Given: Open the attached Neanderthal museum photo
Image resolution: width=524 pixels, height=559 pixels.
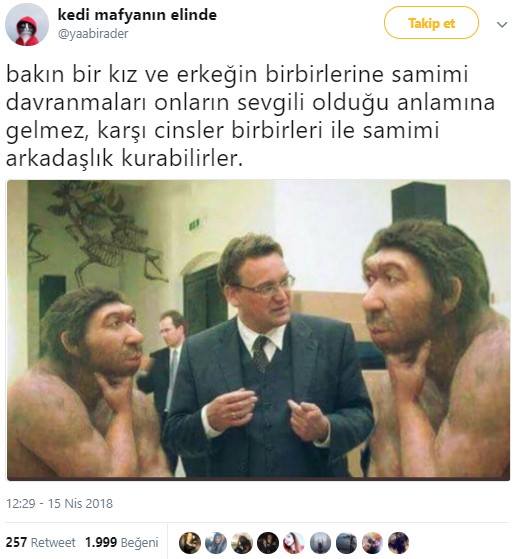Looking at the screenshot, I should coord(258,330).
